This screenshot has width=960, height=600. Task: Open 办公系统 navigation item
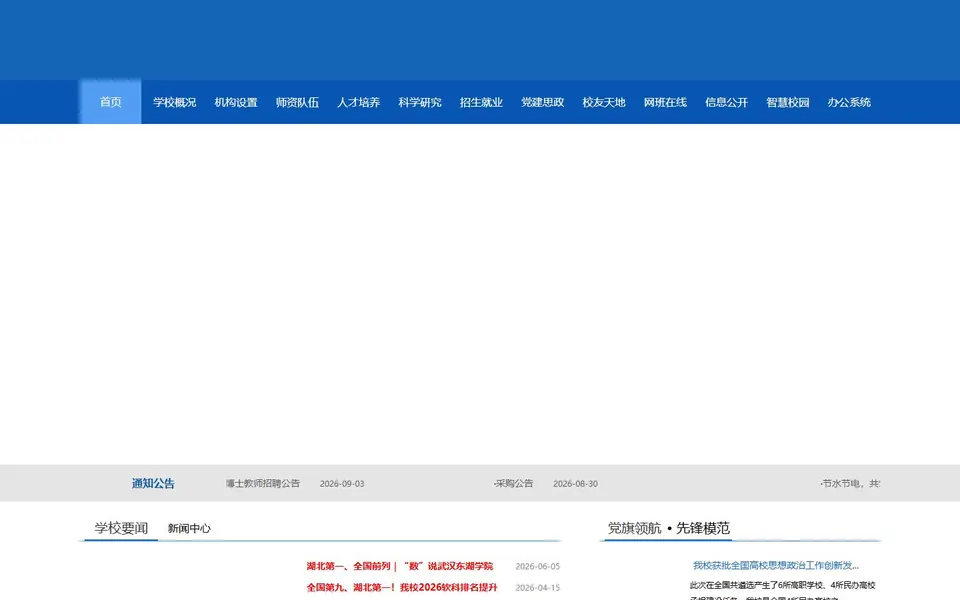849,102
